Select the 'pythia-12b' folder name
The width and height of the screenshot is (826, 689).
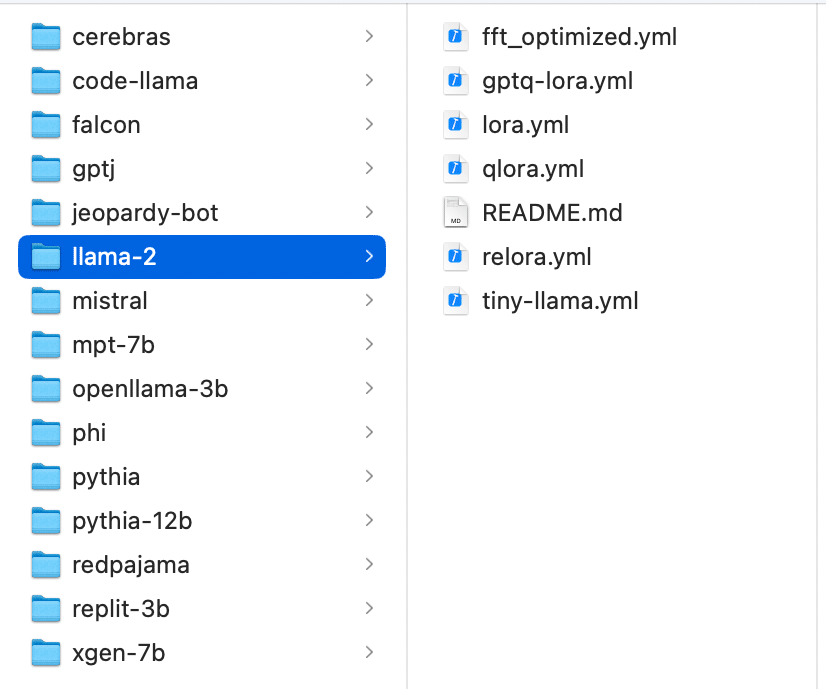[132, 522]
